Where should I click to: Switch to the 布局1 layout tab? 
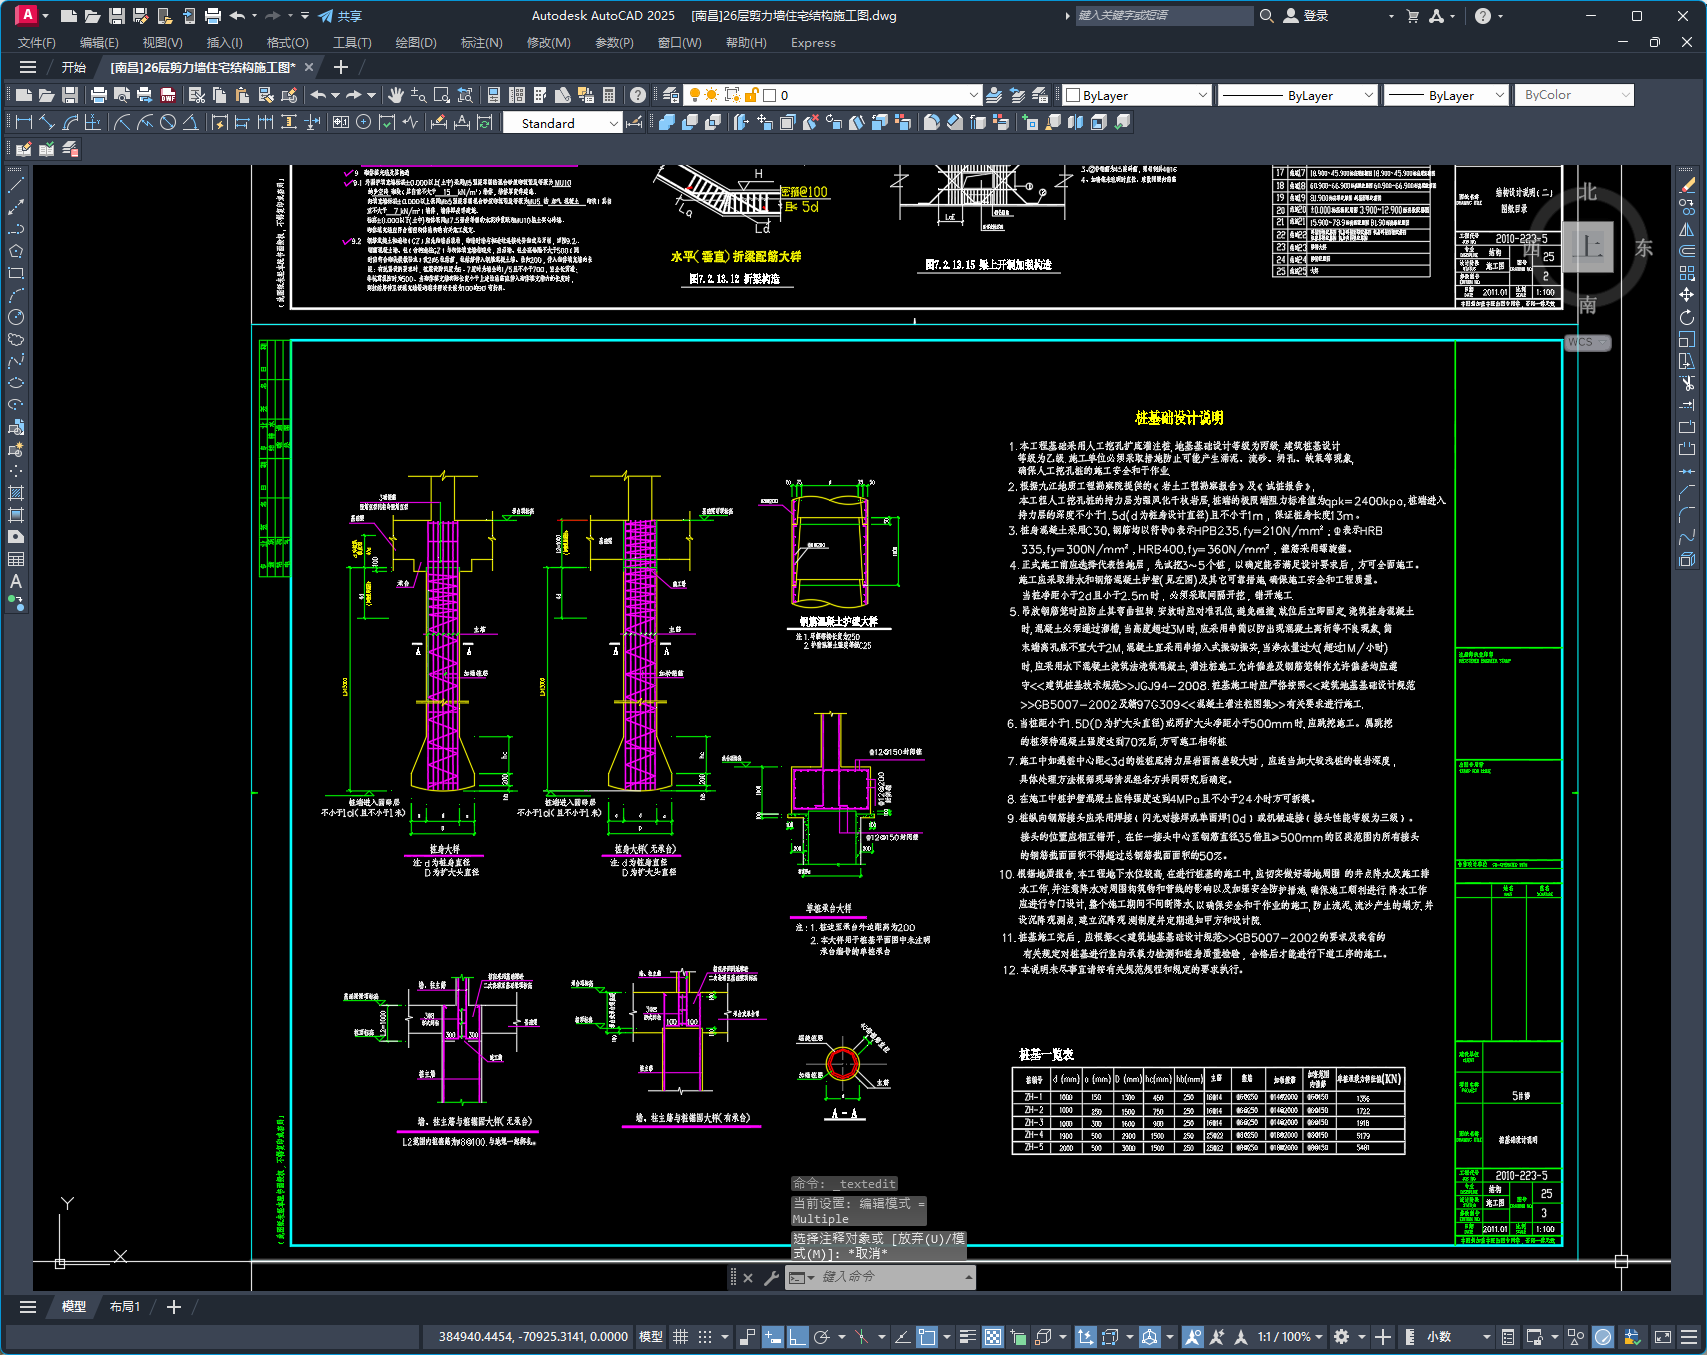125,1307
